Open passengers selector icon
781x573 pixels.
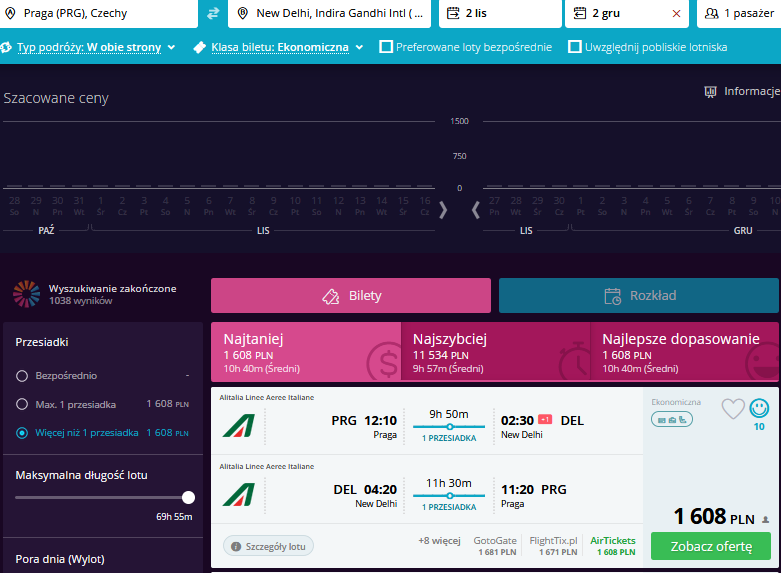(712, 13)
